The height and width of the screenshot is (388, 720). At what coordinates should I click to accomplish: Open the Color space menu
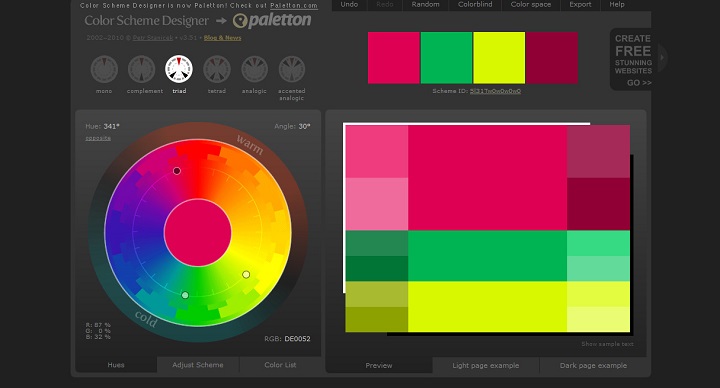pyautogui.click(x=531, y=5)
